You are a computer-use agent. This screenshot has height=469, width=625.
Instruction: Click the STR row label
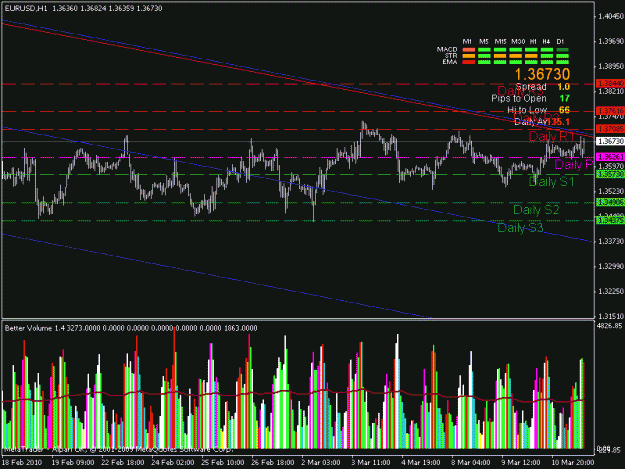tap(451, 56)
